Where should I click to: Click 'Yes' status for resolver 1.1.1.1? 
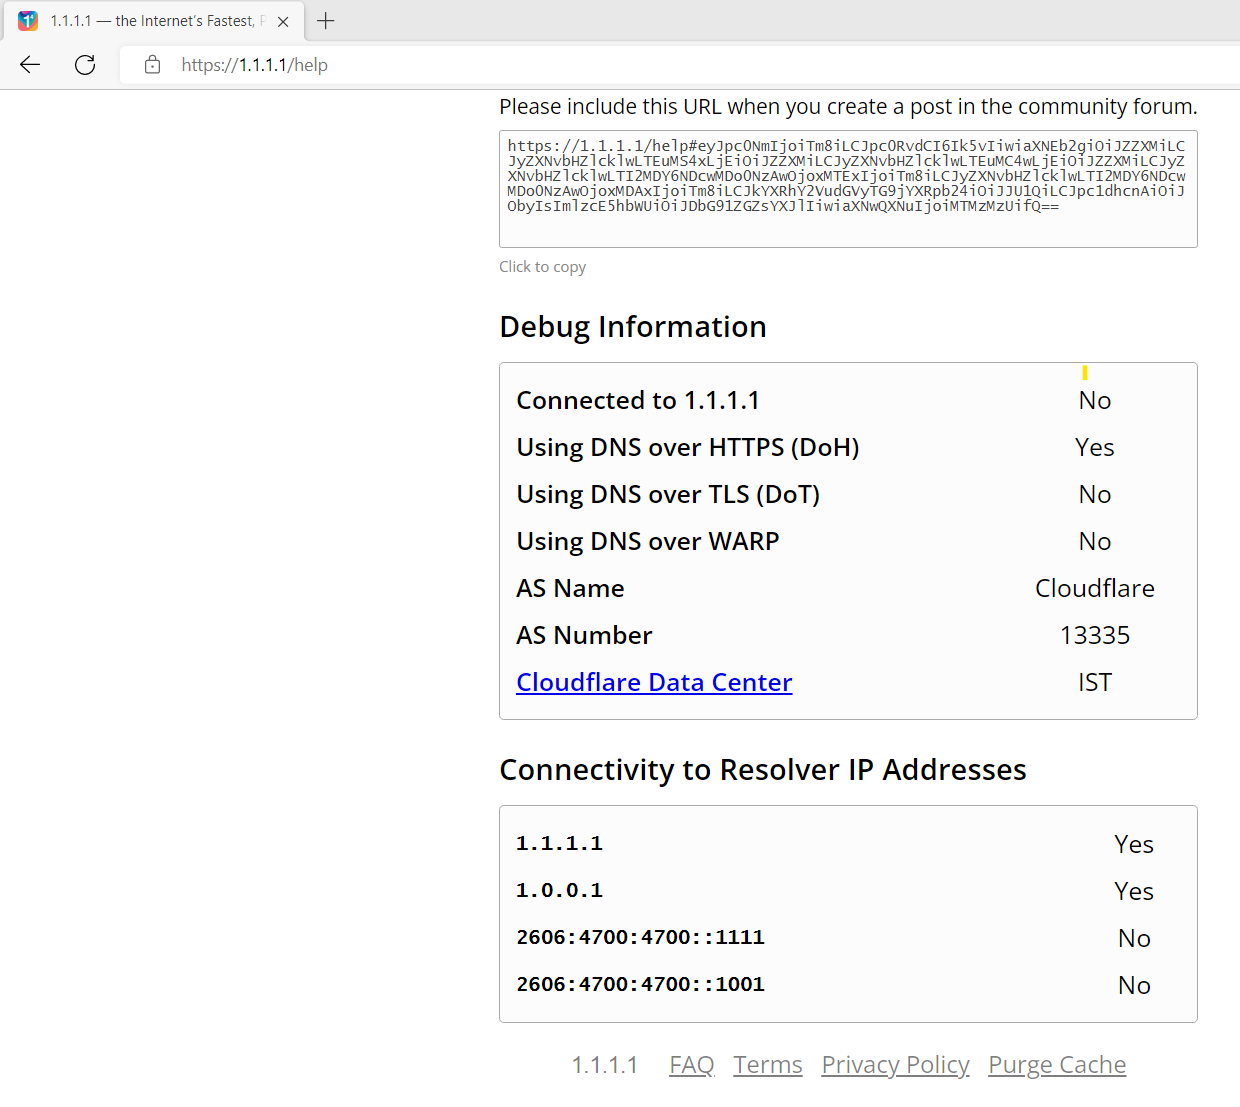[x=1134, y=844]
